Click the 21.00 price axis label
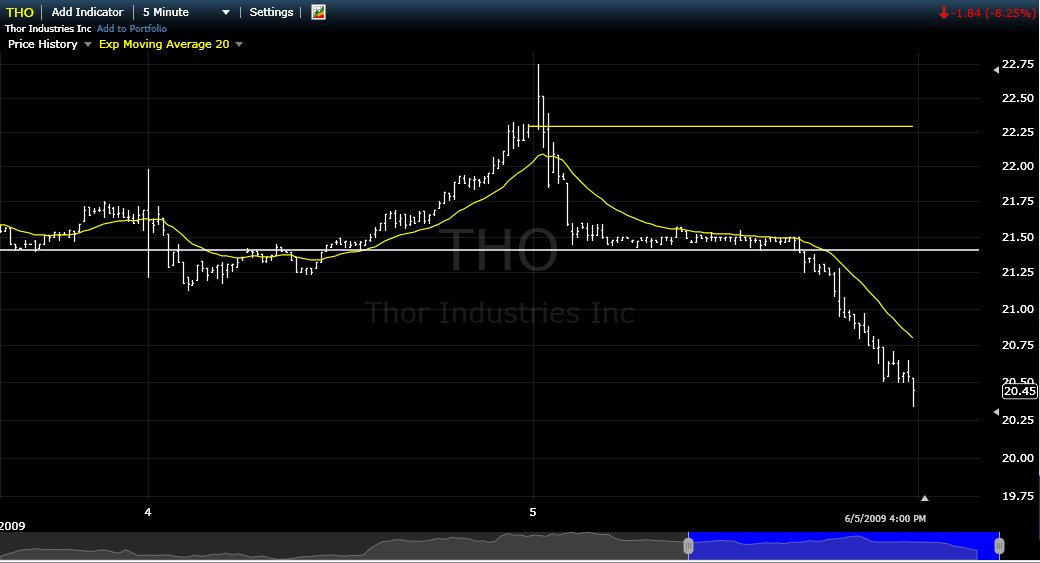Image resolution: width=1040 pixels, height=563 pixels. pos(1017,309)
